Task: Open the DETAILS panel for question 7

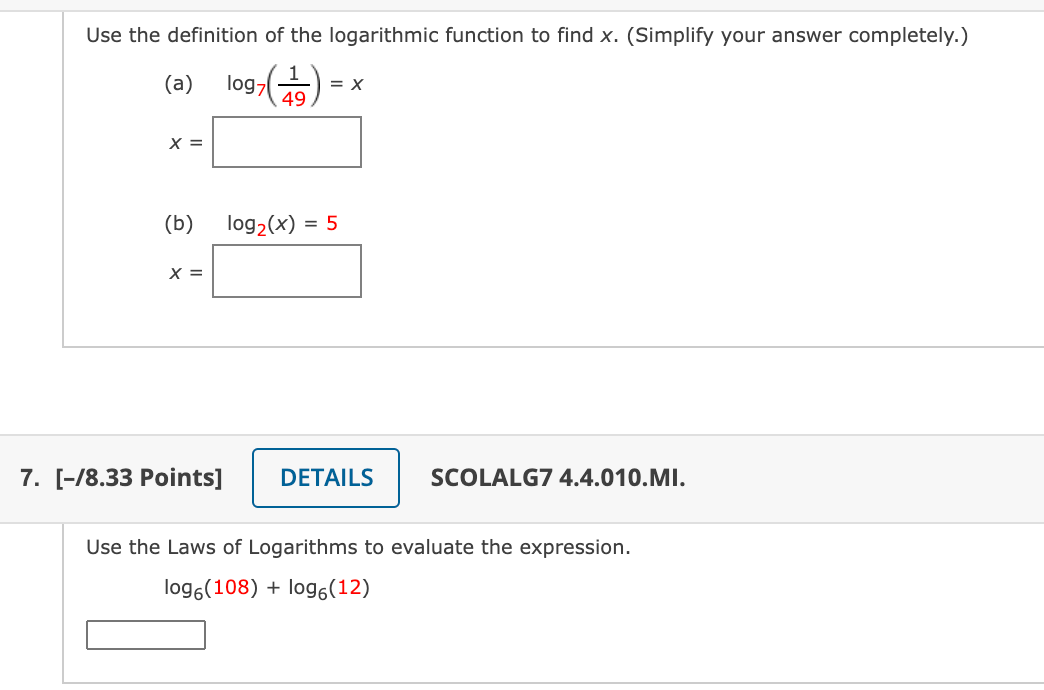Action: pos(325,477)
